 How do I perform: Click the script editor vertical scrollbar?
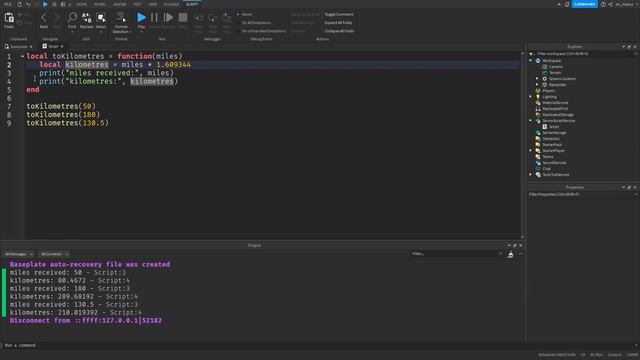[522, 145]
